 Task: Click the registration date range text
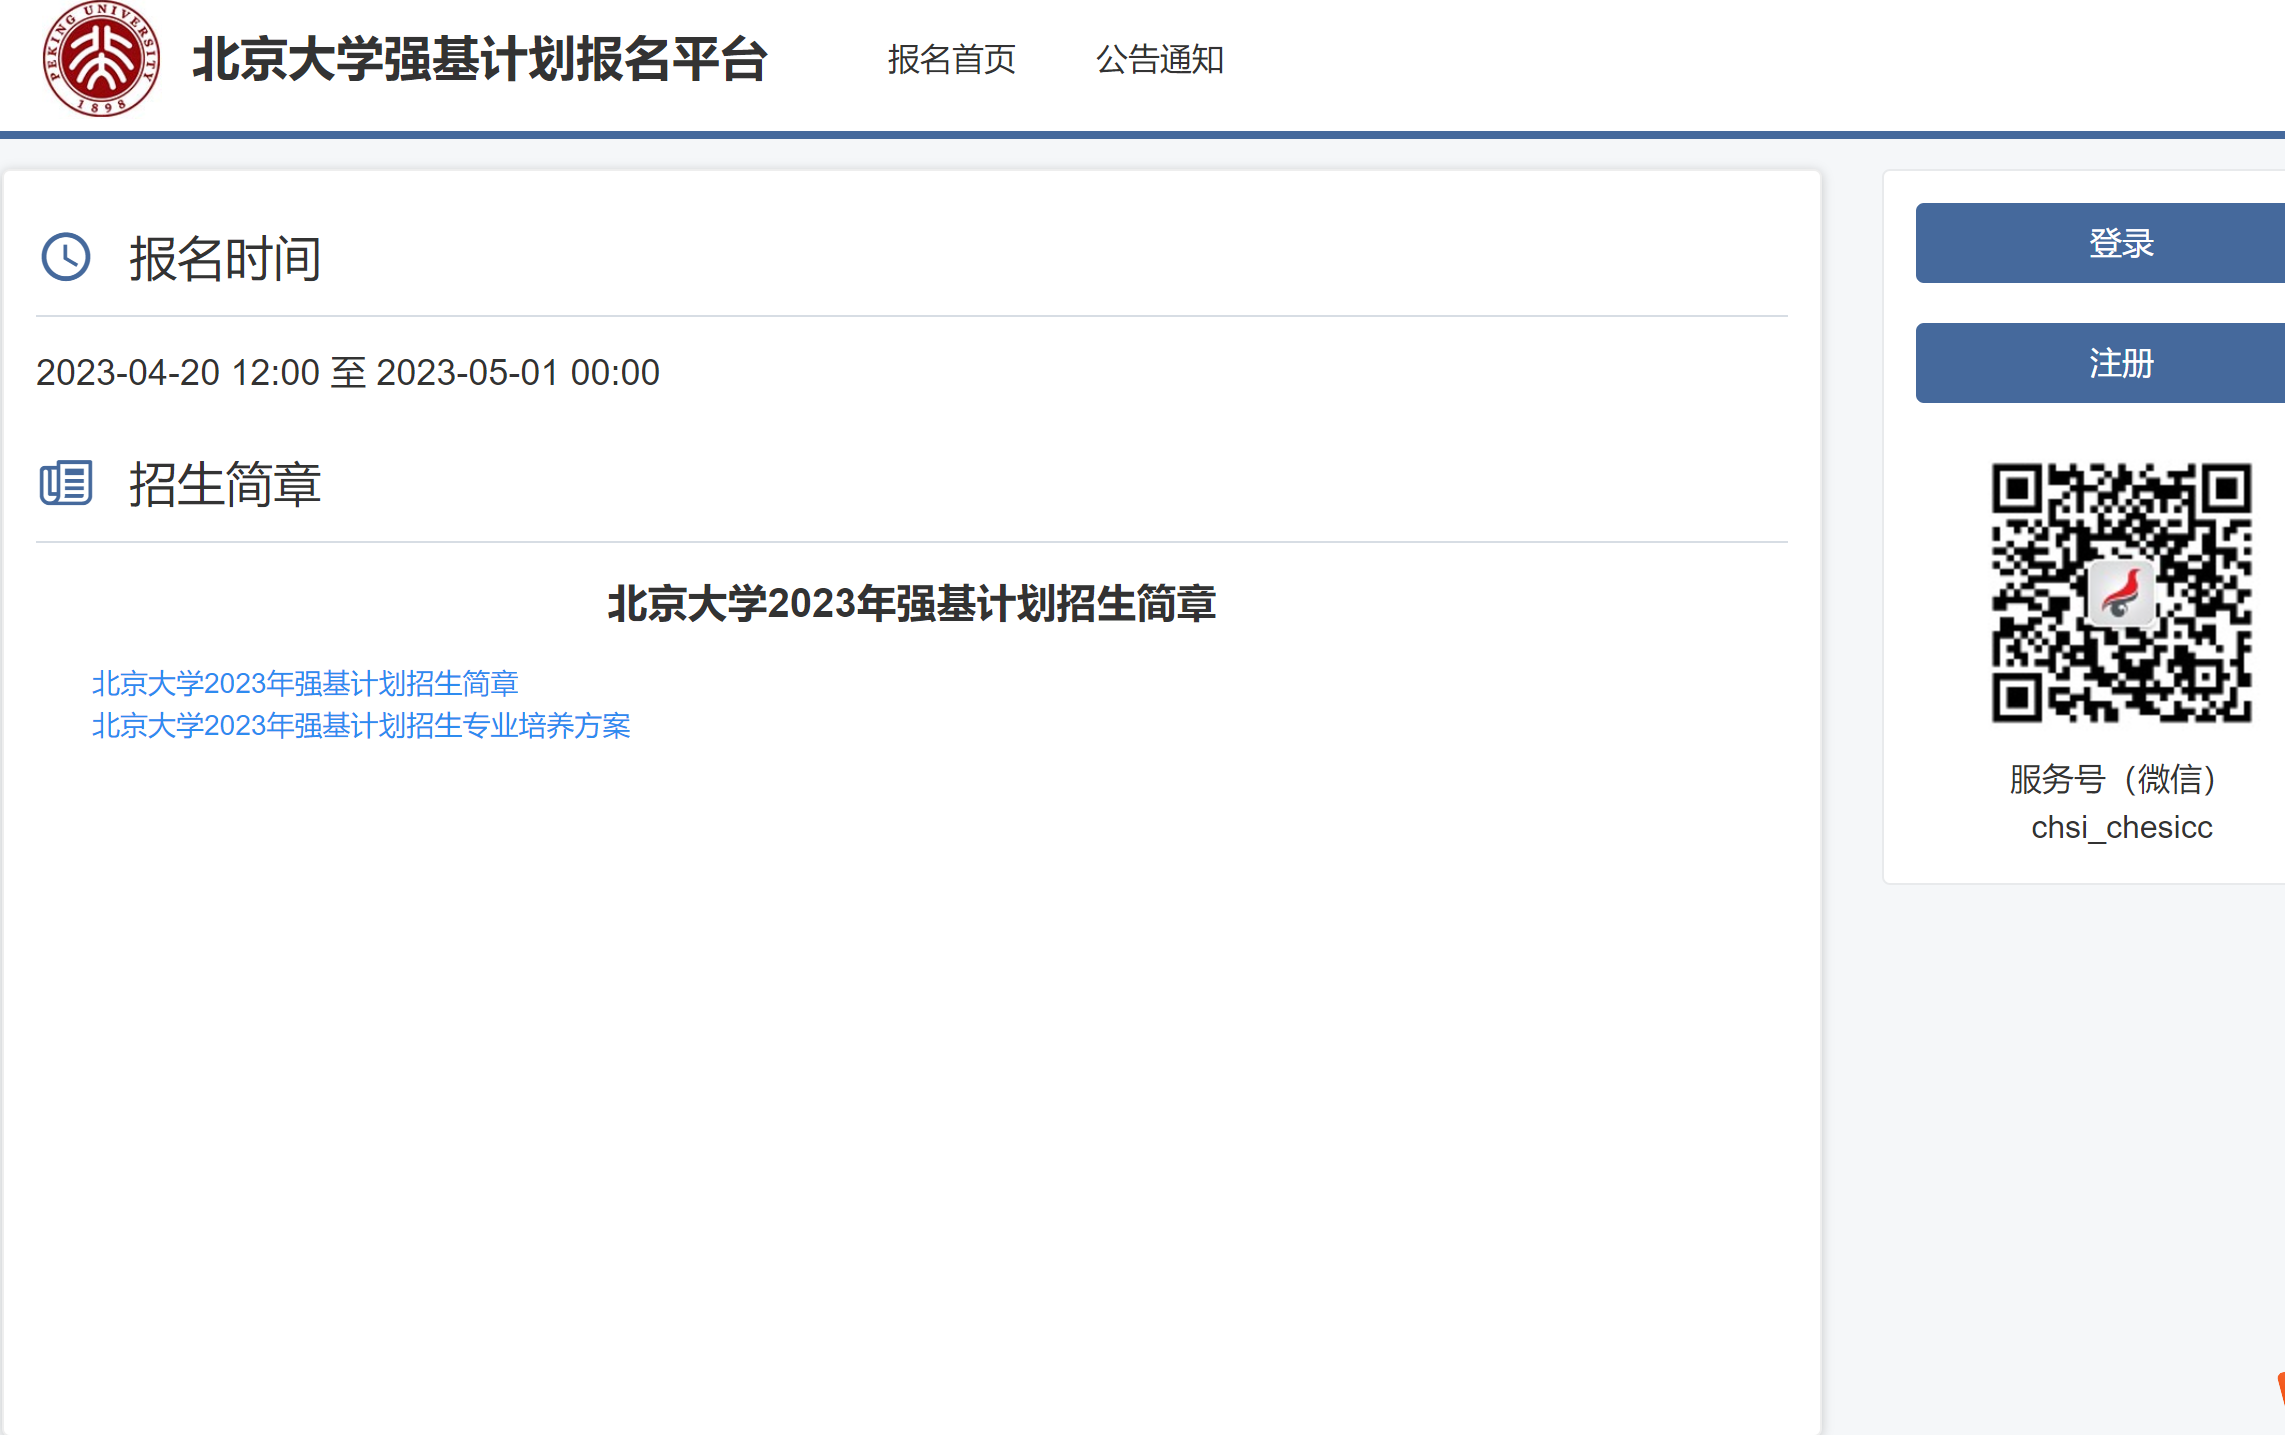pos(348,373)
